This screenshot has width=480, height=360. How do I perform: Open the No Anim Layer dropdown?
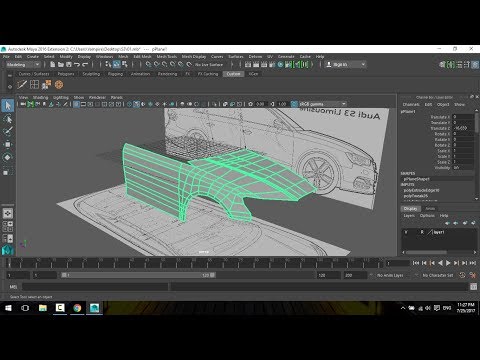(x=389, y=275)
